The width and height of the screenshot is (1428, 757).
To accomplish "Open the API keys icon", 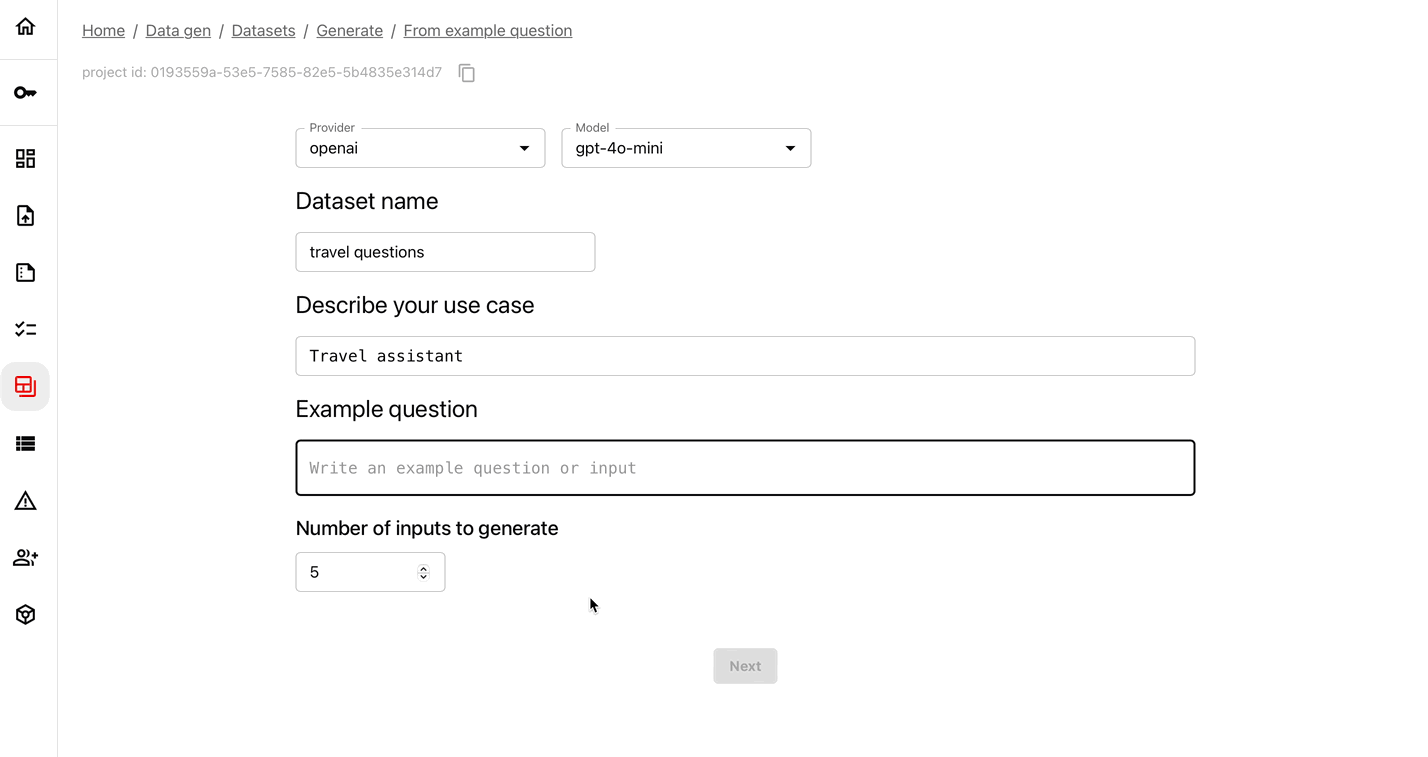I will point(26,93).
